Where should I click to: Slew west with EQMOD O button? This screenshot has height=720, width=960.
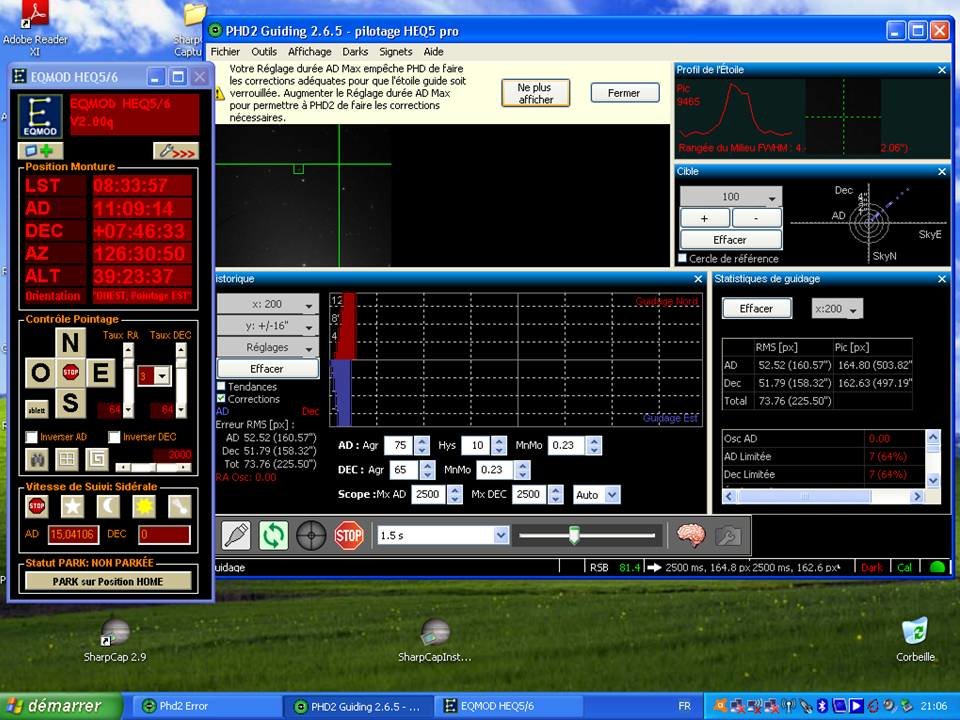pyautogui.click(x=40, y=372)
